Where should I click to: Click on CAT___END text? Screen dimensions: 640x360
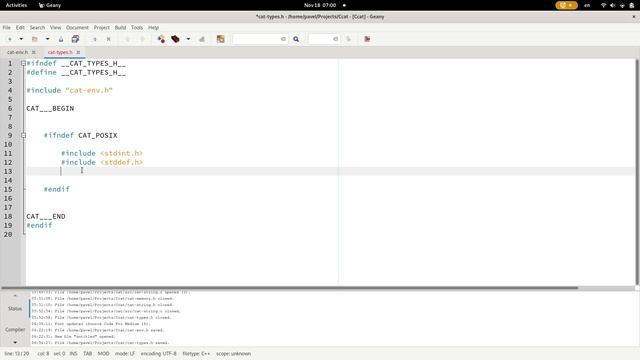(46, 216)
